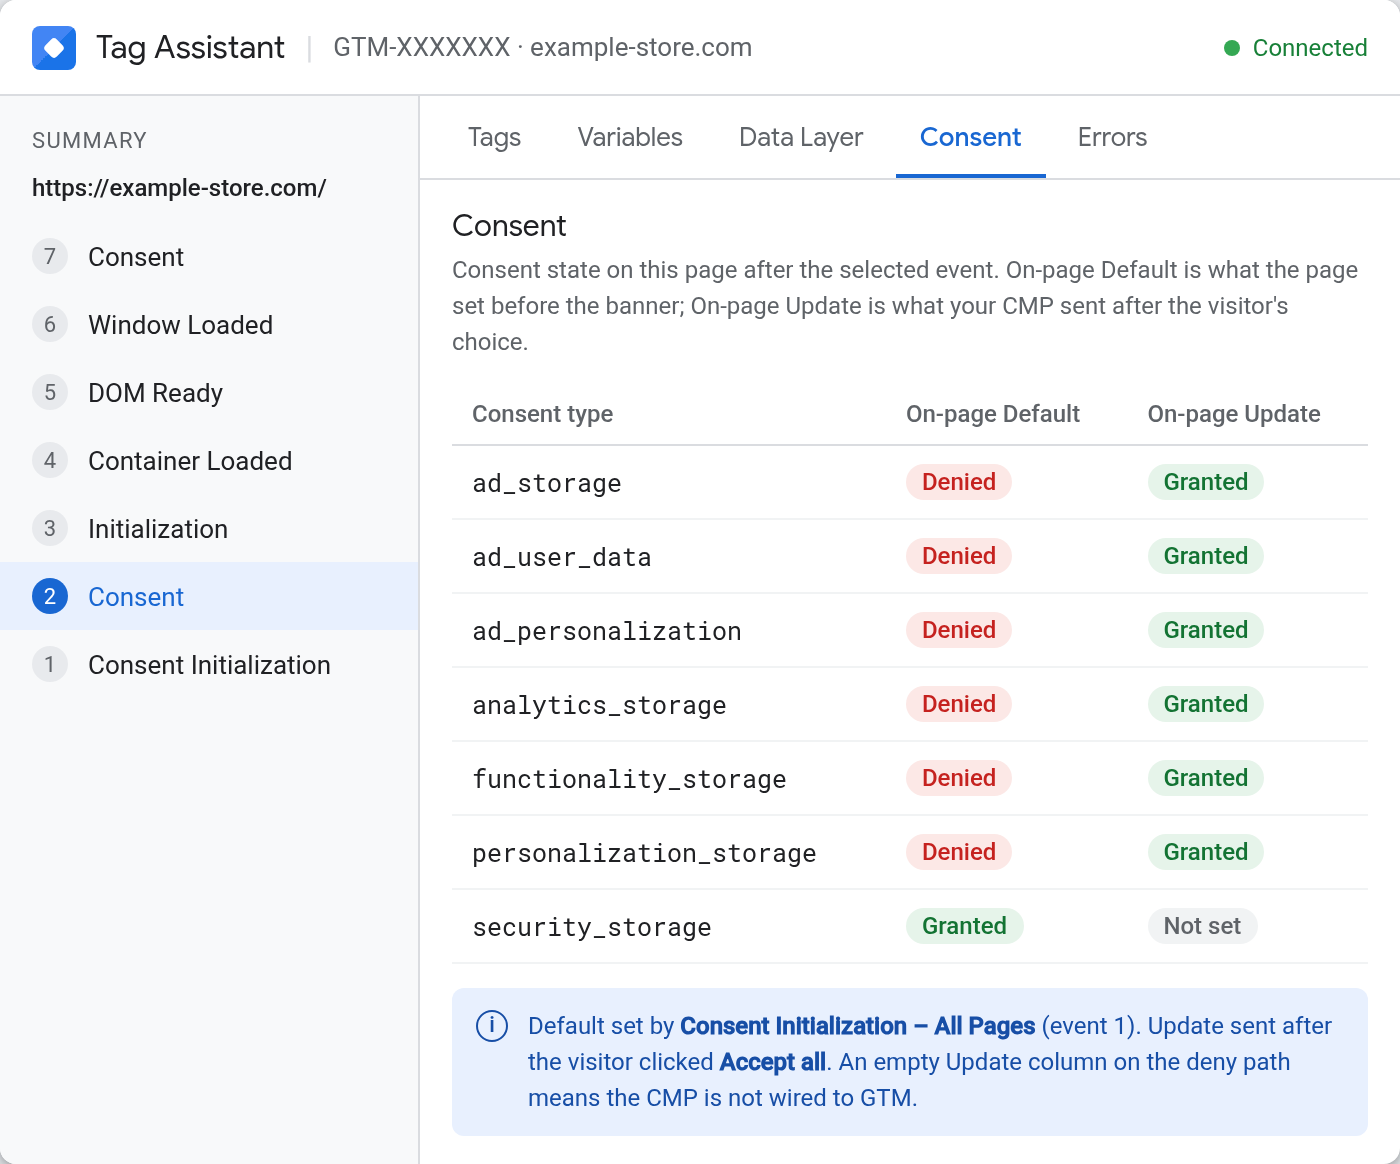
Task: Click the personalization_storage consent type
Action: (x=644, y=853)
